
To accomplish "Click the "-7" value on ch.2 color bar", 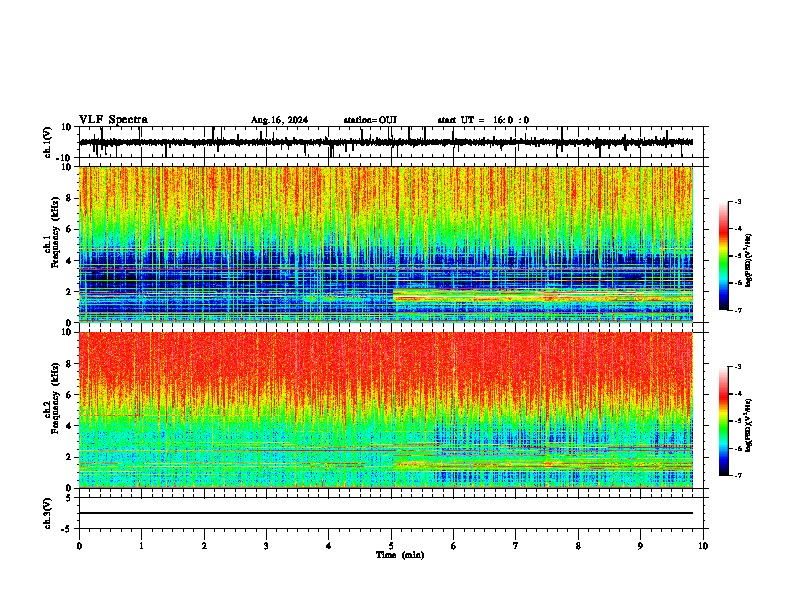I will [737, 476].
